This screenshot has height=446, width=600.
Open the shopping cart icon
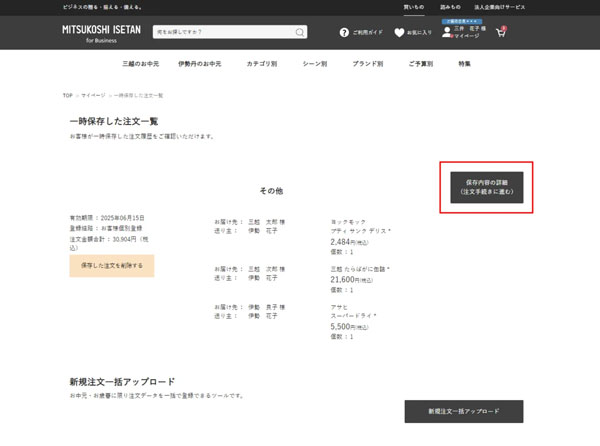tap(501, 32)
